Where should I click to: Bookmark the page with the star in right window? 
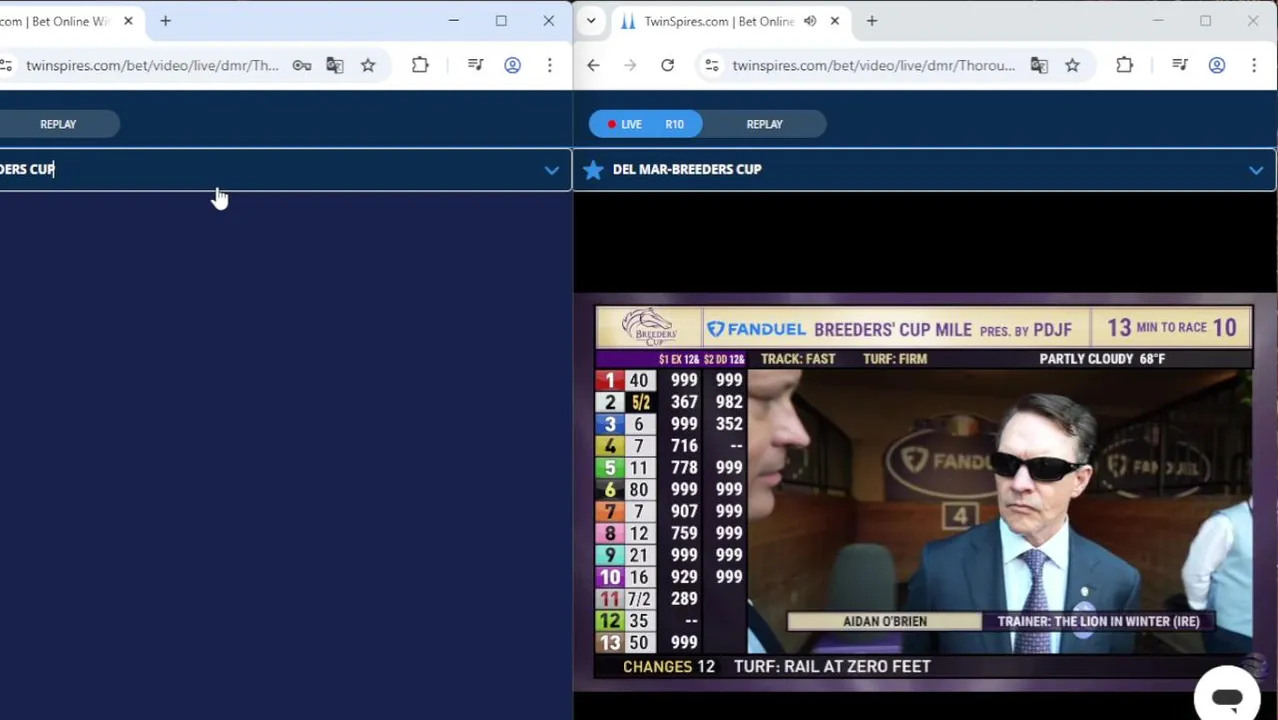click(1072, 66)
